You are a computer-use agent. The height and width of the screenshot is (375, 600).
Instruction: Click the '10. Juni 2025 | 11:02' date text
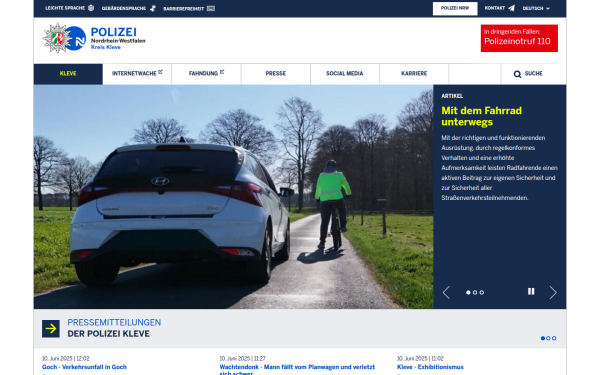tap(420, 359)
